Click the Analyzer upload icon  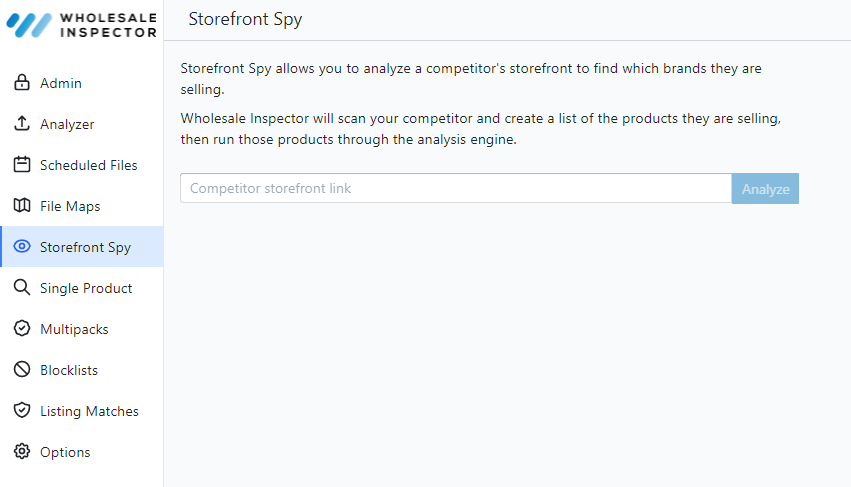pyautogui.click(x=22, y=124)
